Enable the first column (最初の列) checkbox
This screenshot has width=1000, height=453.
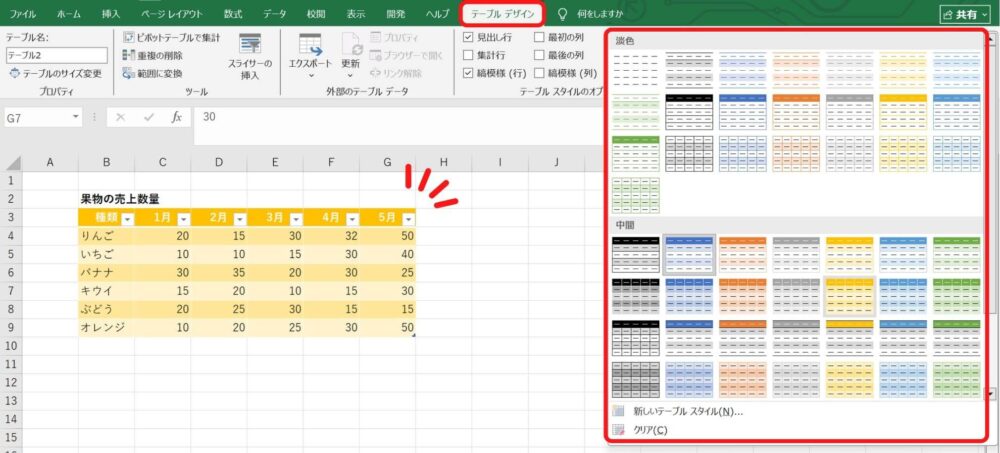[x=540, y=38]
